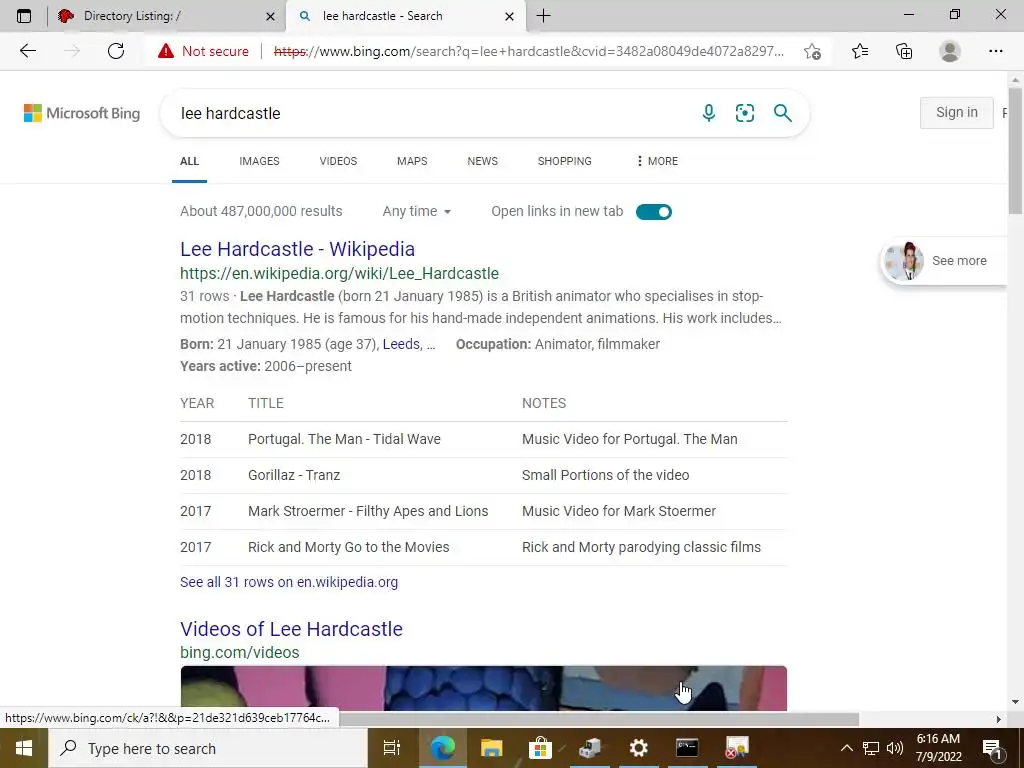Open Edge settings and more menu
The height and width of the screenshot is (768, 1024).
pyautogui.click(x=995, y=51)
